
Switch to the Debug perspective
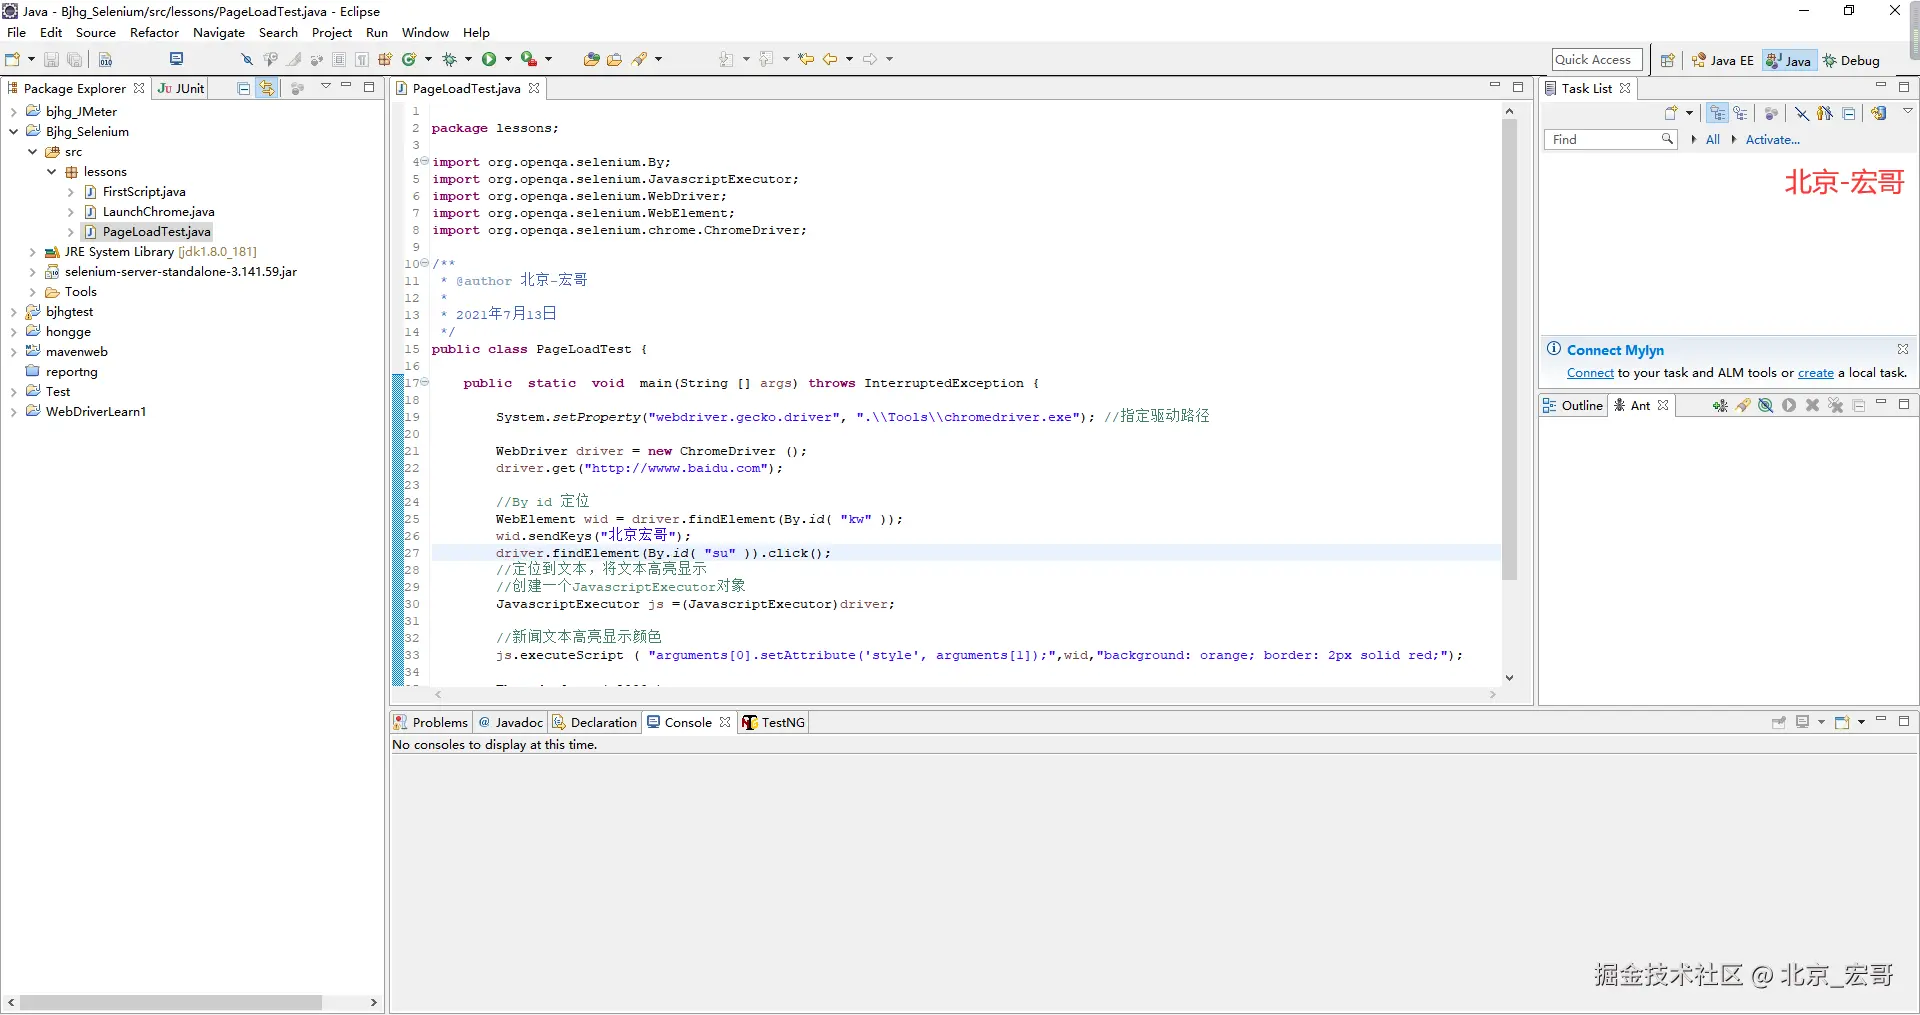click(1851, 61)
